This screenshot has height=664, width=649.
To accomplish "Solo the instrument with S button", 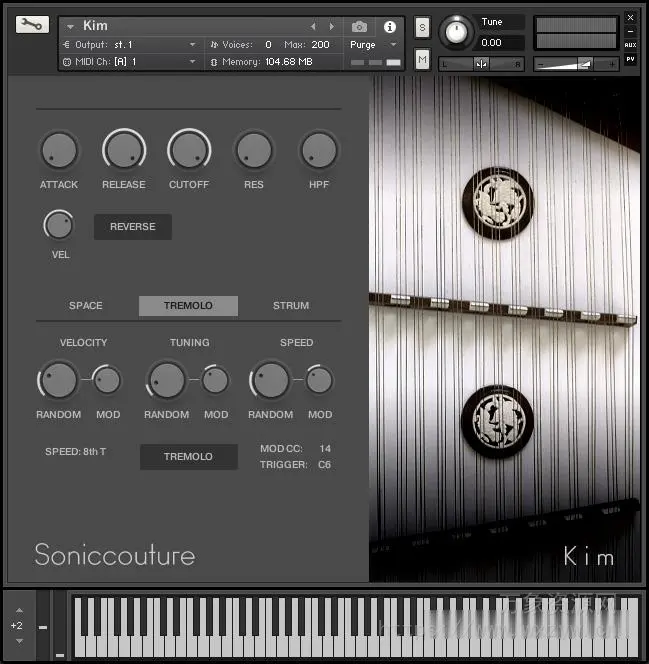I will point(422,28).
